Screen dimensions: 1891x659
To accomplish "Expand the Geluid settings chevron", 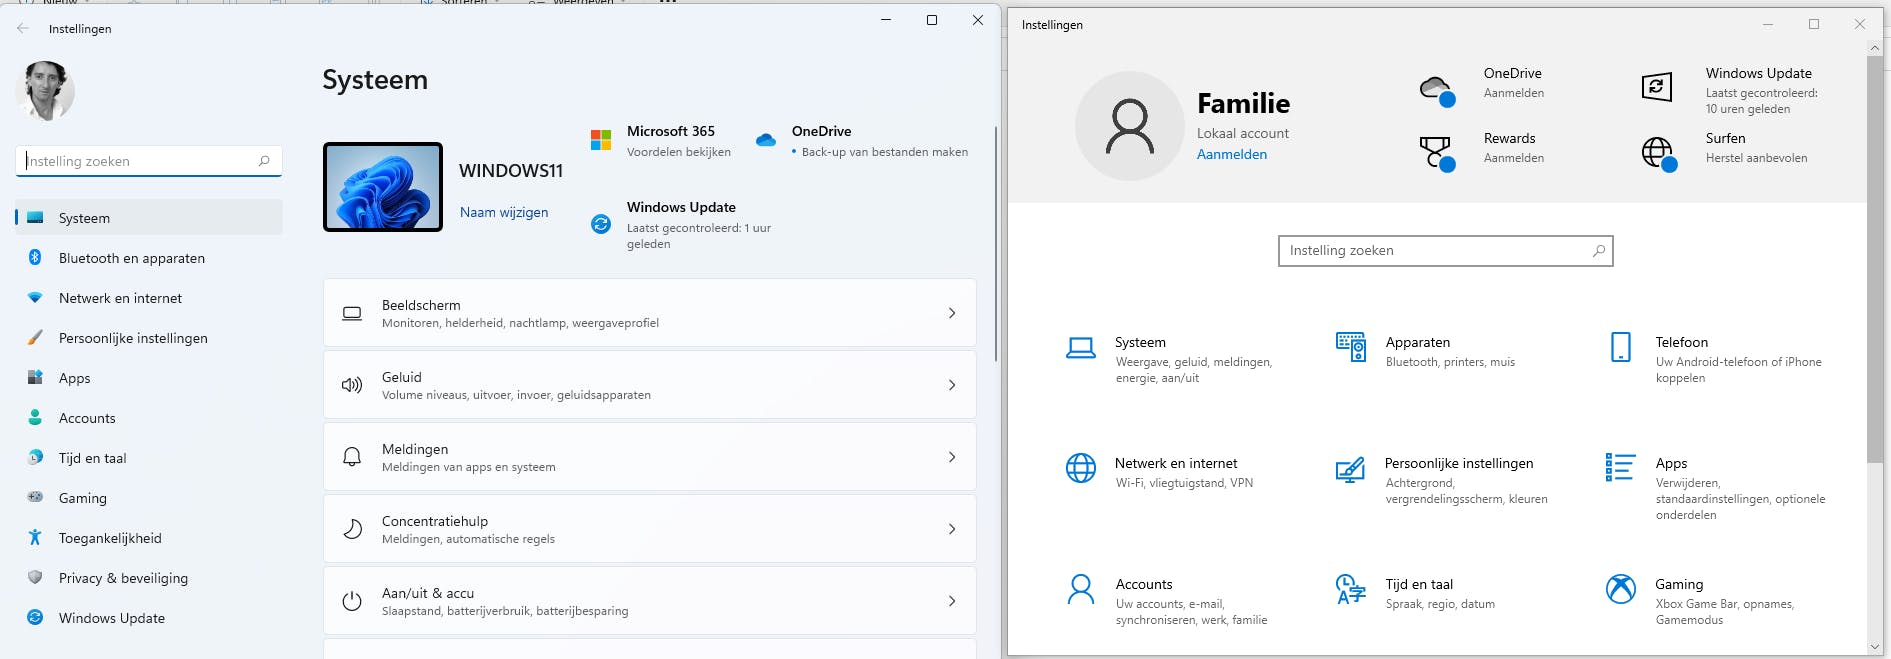I will click(951, 385).
